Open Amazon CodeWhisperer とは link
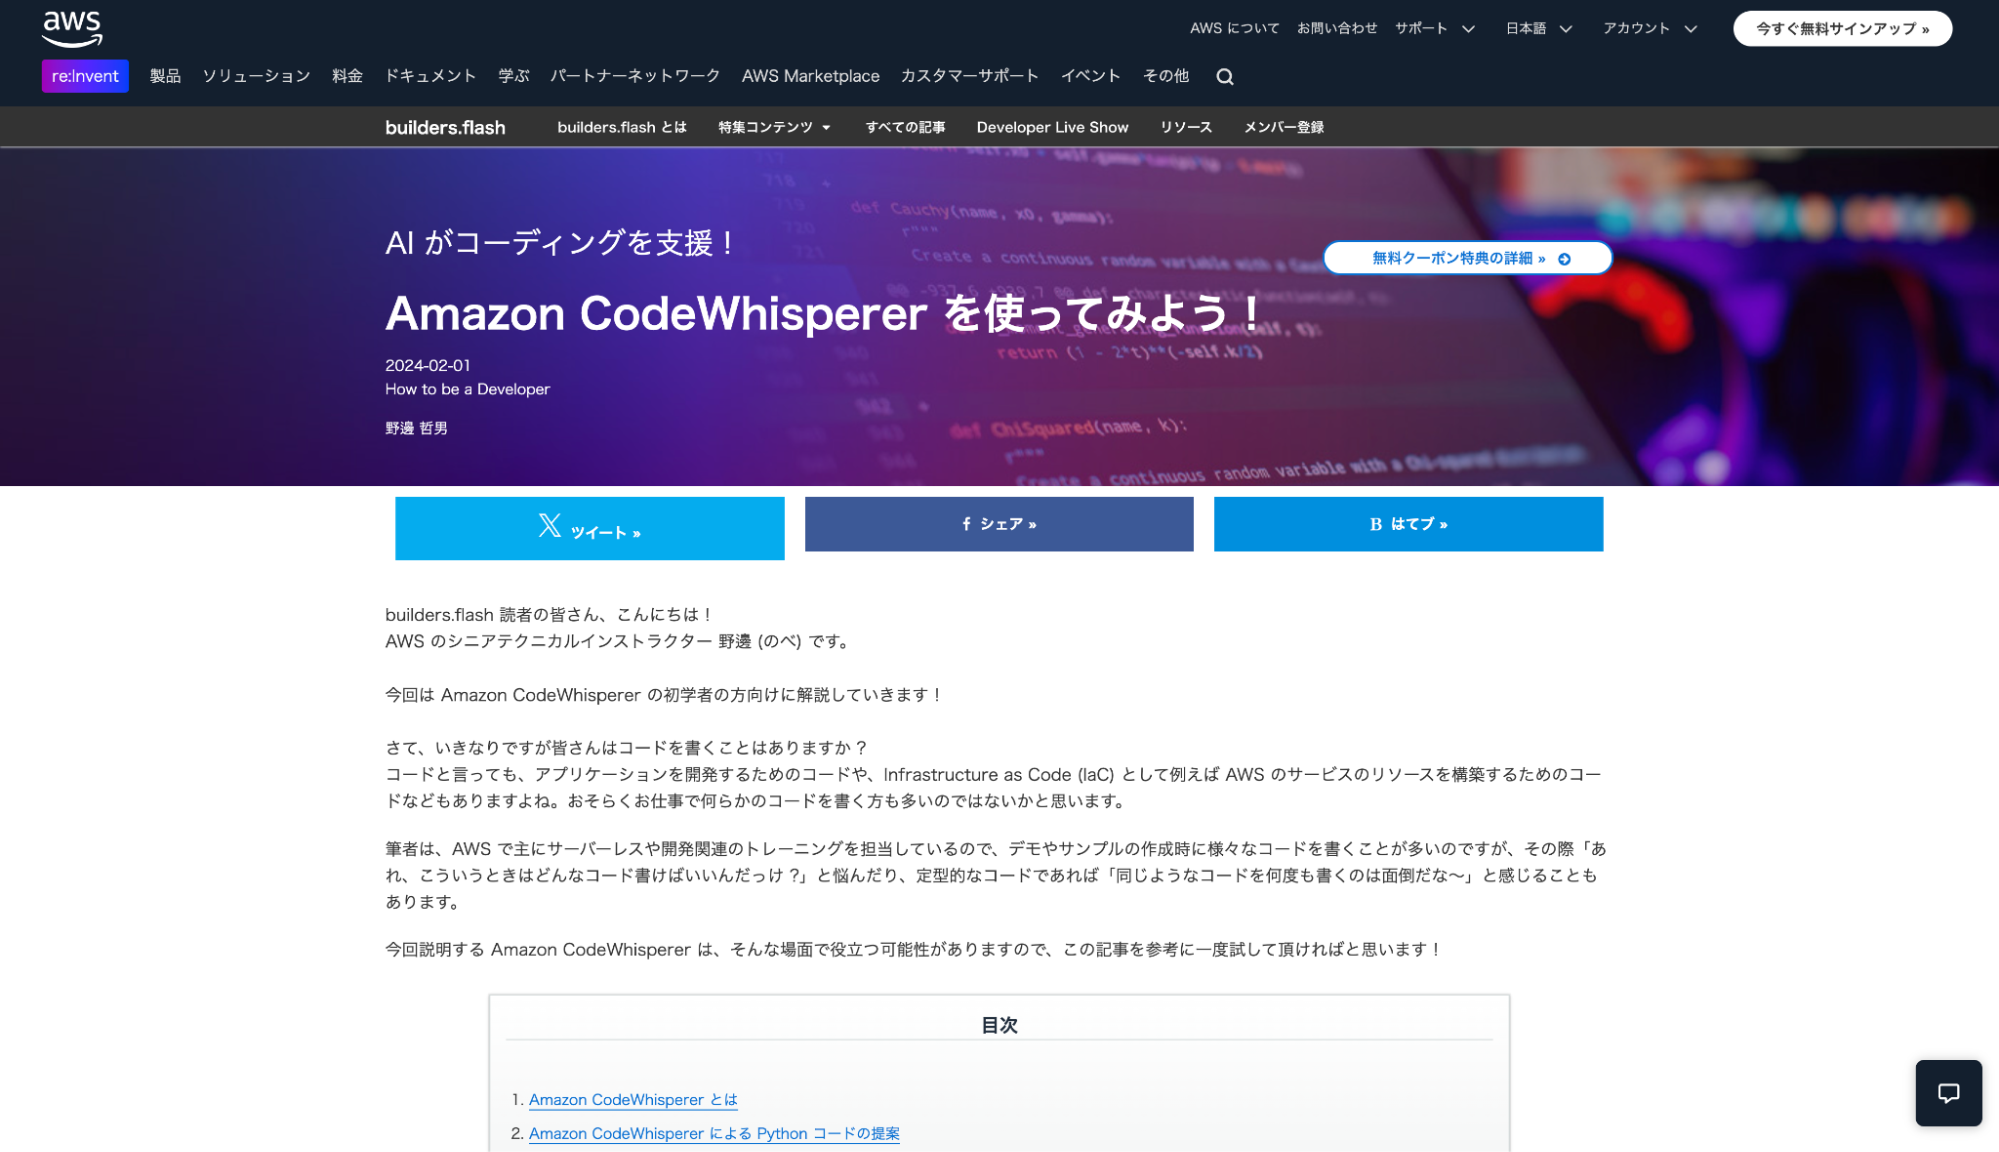Screen dimensions: 1999x1152 (x=633, y=1099)
